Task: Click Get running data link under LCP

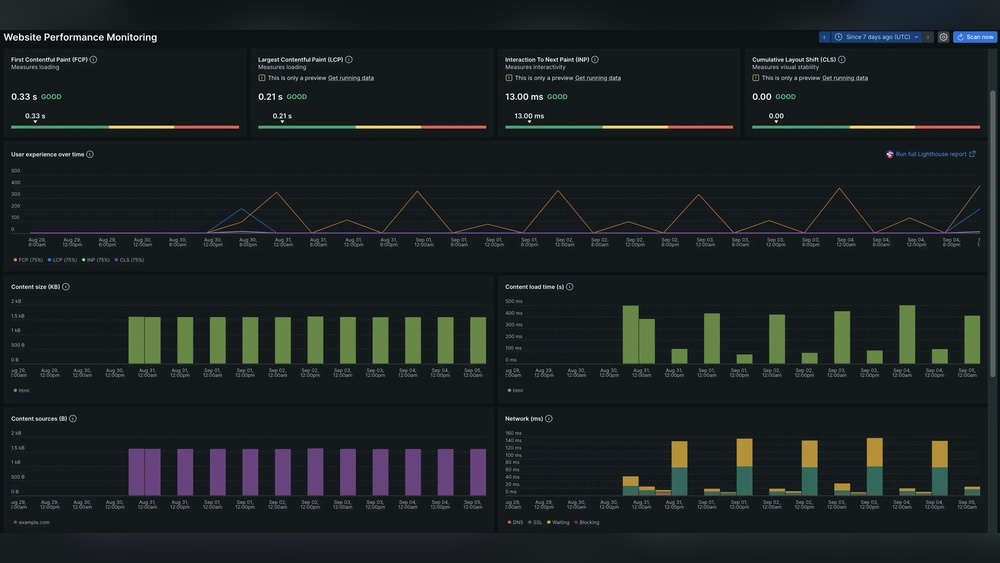Action: (351, 78)
